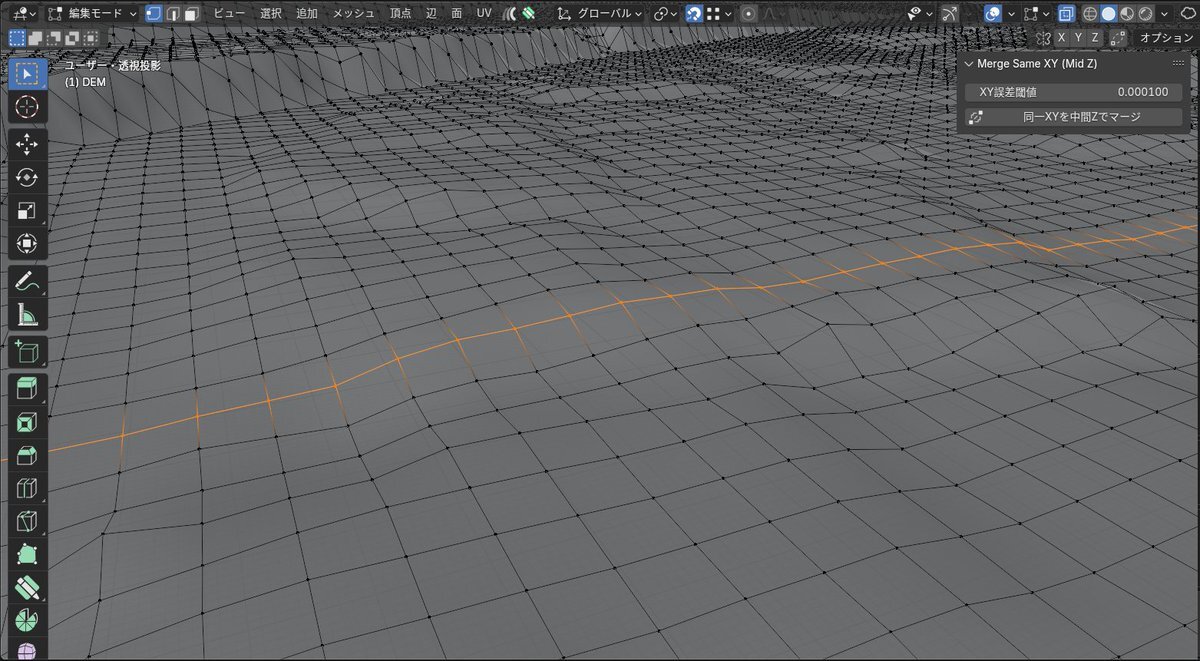Pick the Scale tool
Image resolution: width=1200 pixels, height=661 pixels.
coord(27,211)
